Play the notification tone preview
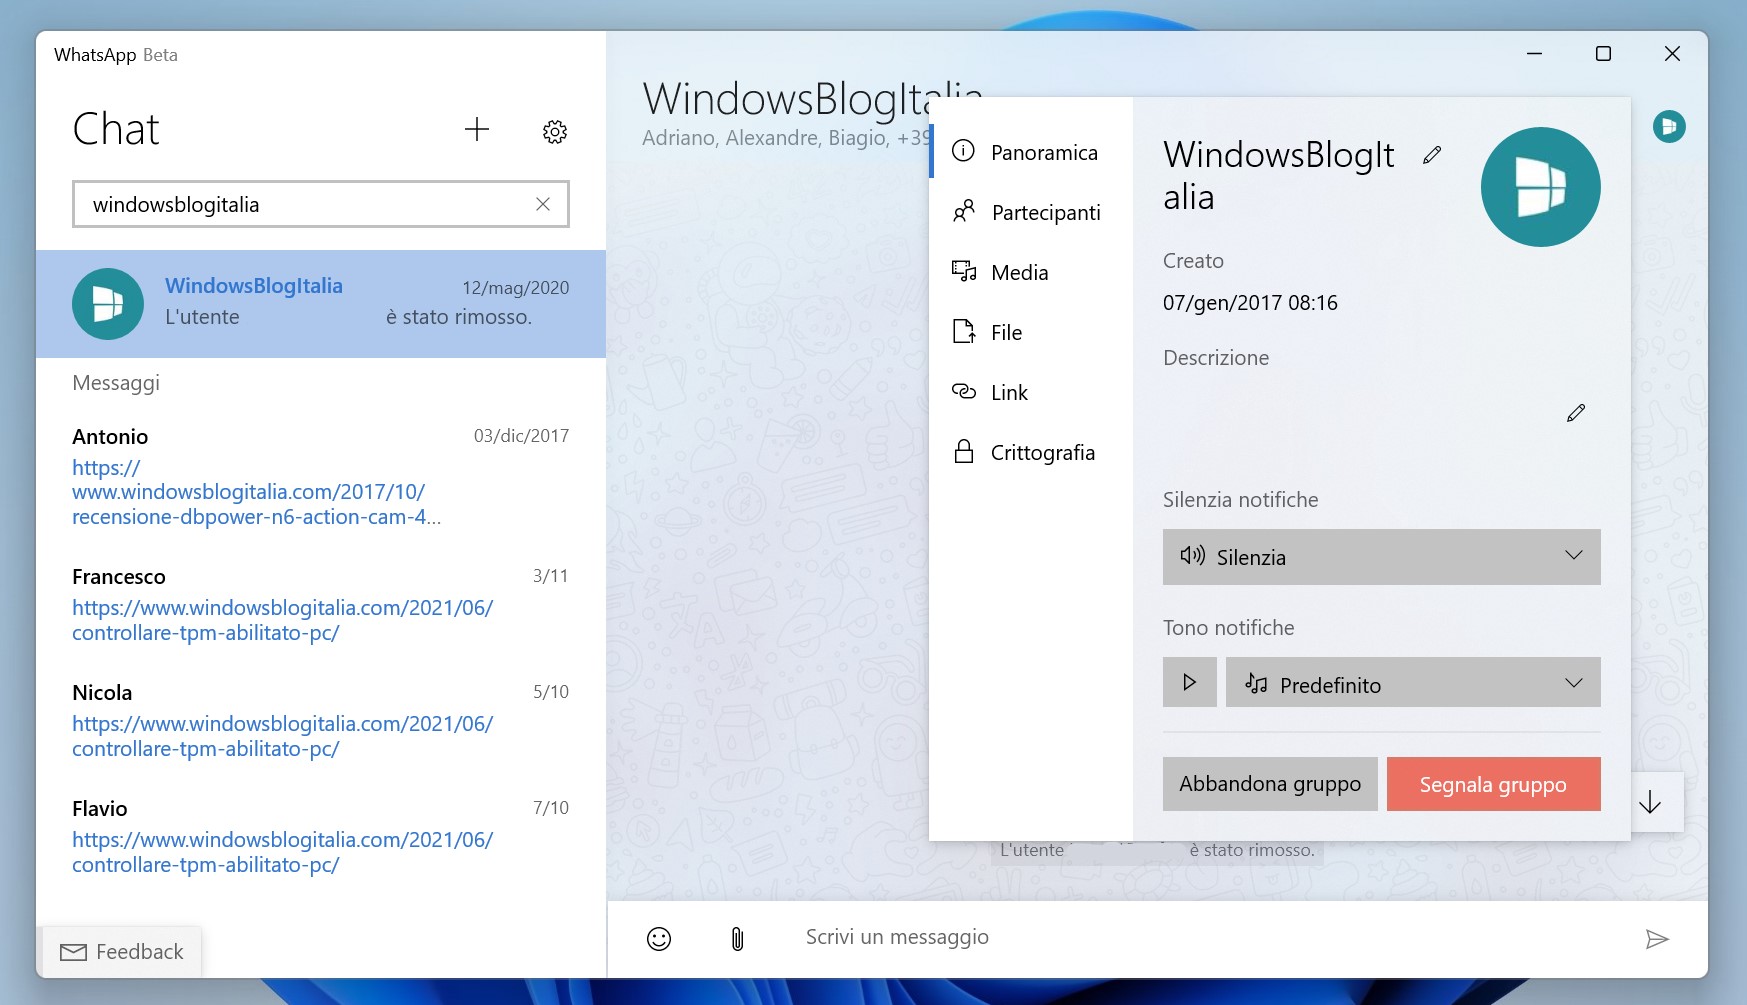The height and width of the screenshot is (1005, 1747). (x=1190, y=682)
